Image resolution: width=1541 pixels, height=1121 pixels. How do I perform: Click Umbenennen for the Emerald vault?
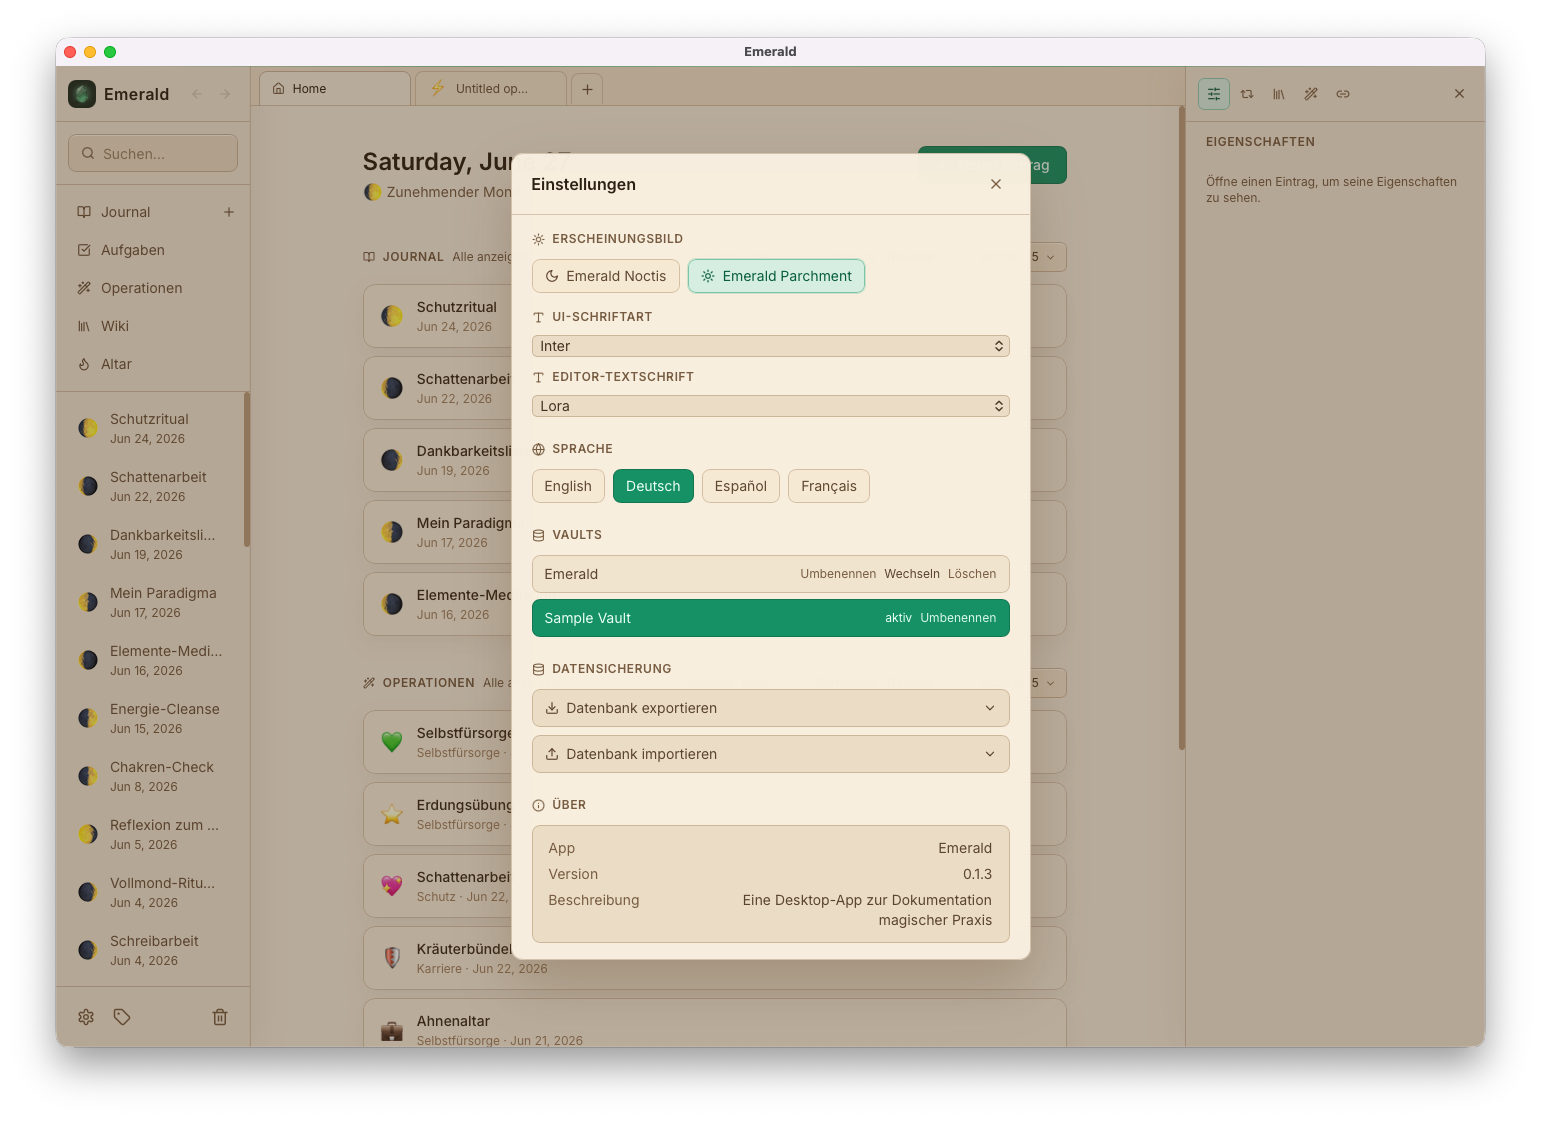tap(838, 574)
